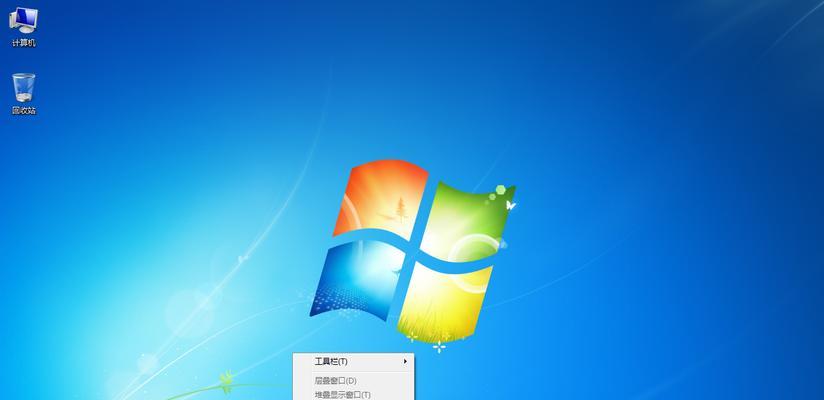This screenshot has width=824, height=400.
Task: Choose 层叠窗口(D) in the context menu
Action: (x=353, y=381)
